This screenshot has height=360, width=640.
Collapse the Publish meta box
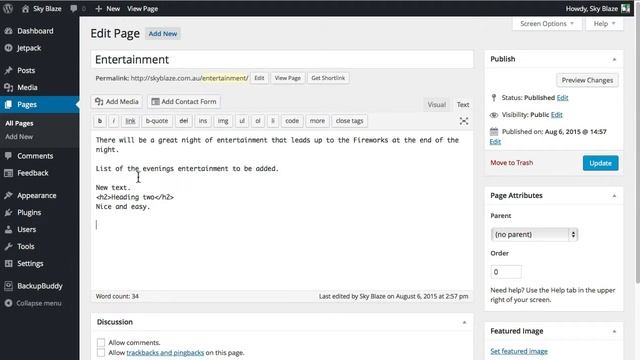614,60
